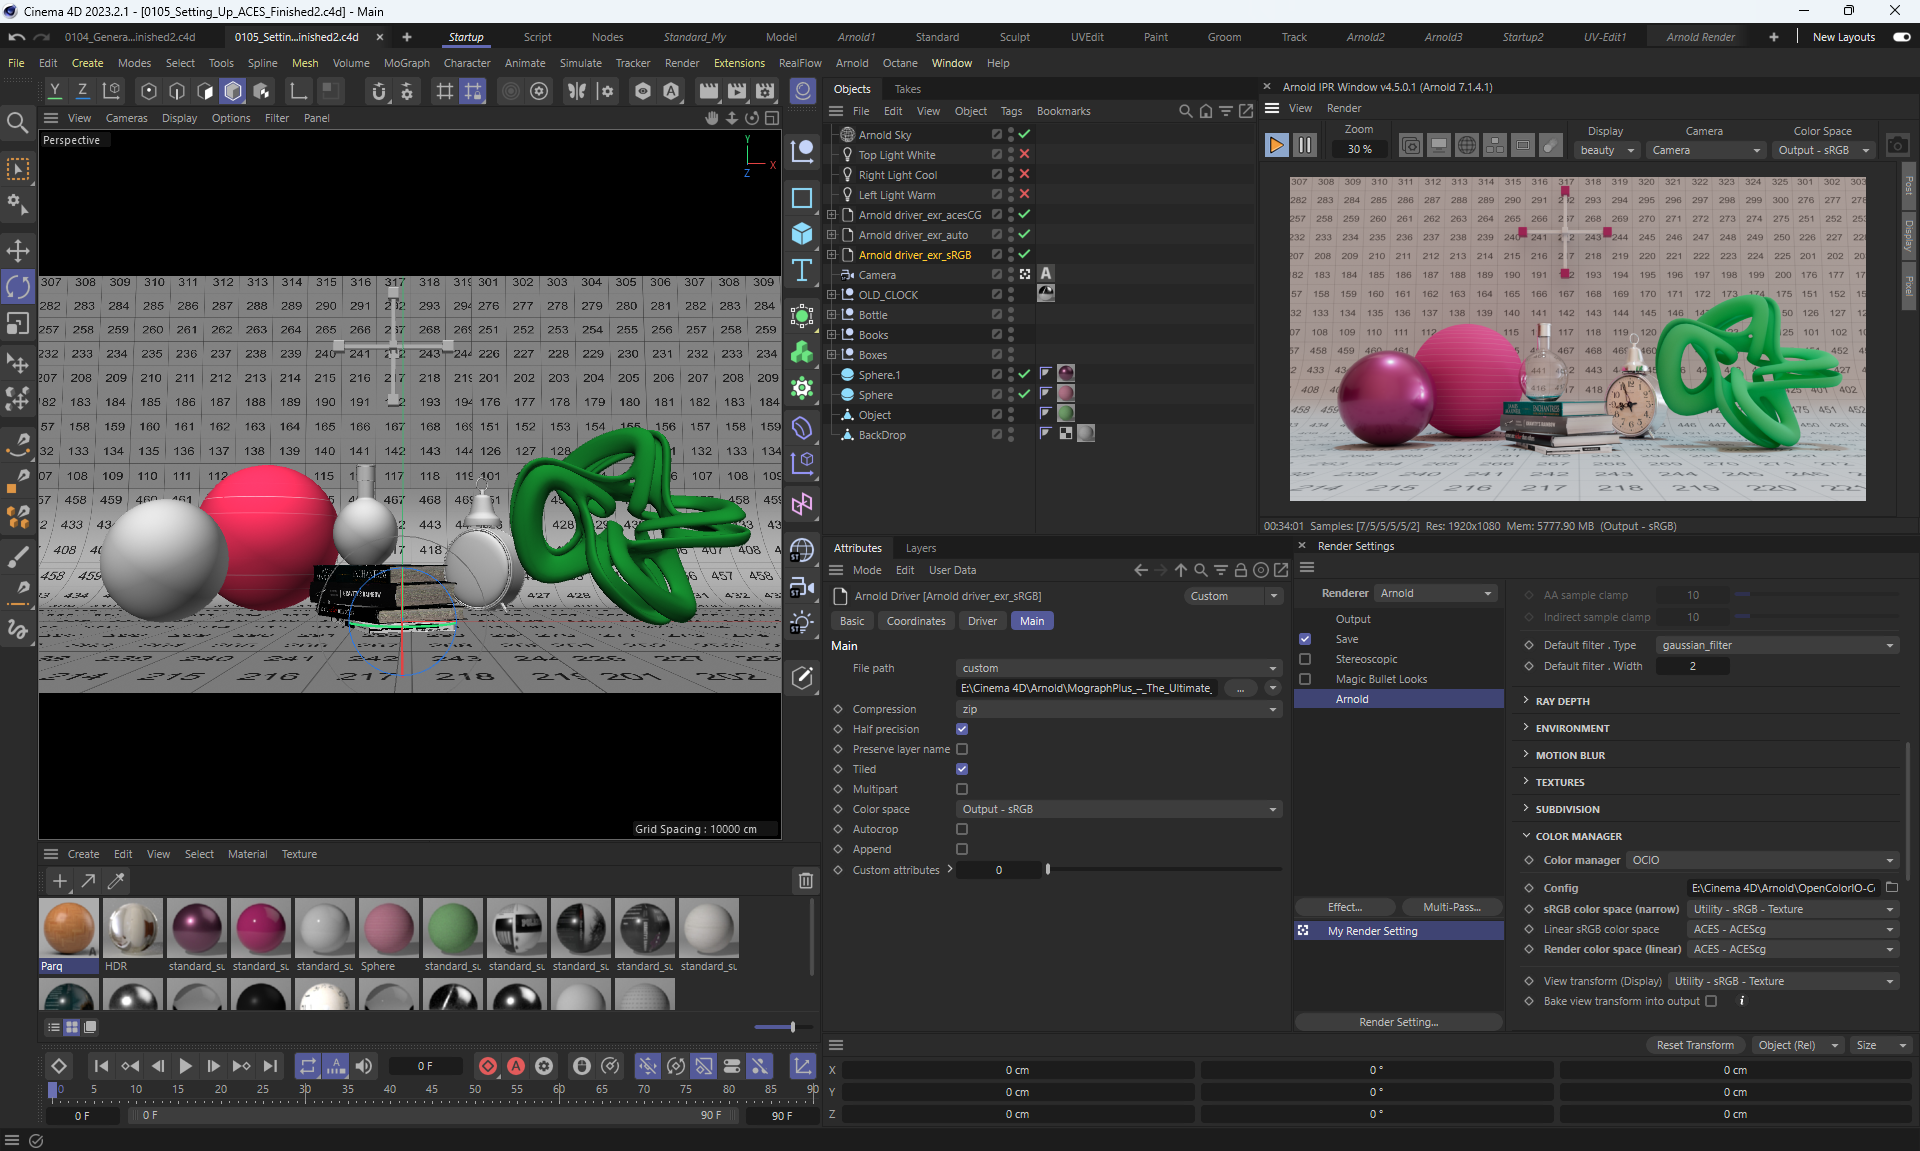The width and height of the screenshot is (1920, 1151).
Task: Open the Renderer Arnold dropdown
Action: (x=1436, y=593)
